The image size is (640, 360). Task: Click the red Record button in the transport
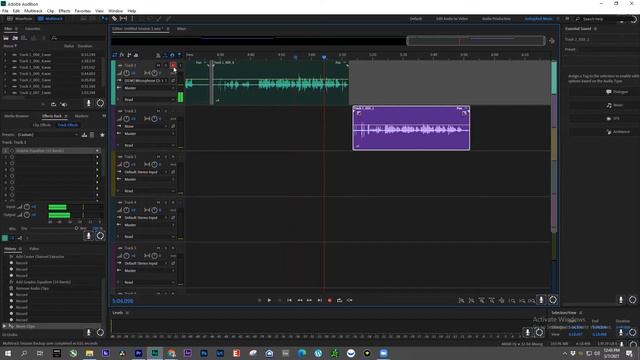329,300
